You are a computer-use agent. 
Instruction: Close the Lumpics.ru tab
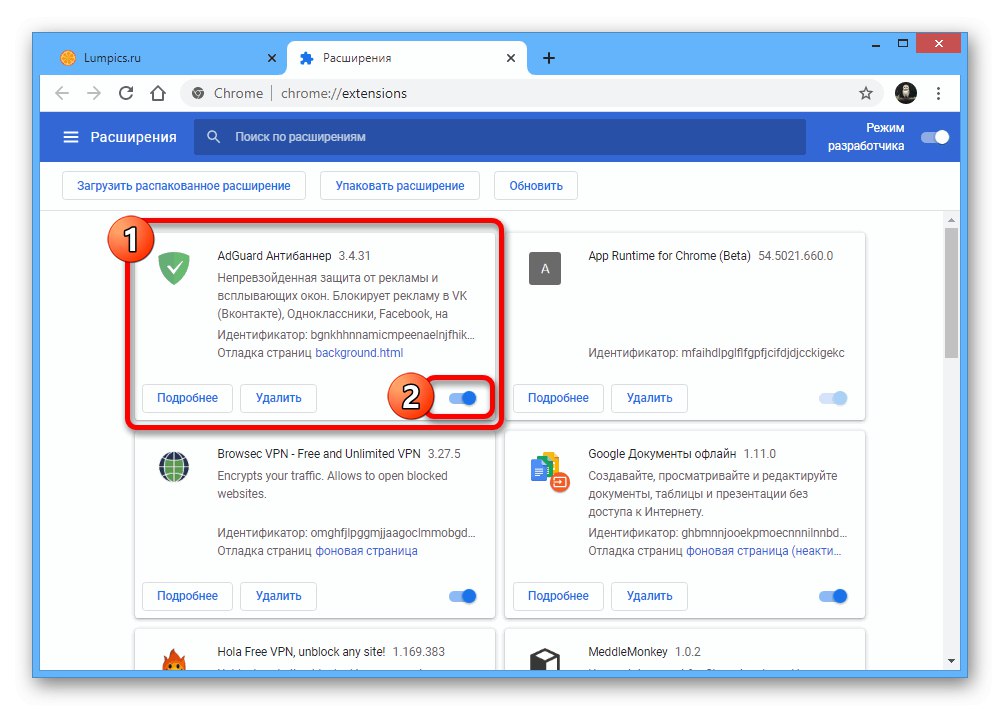click(272, 58)
